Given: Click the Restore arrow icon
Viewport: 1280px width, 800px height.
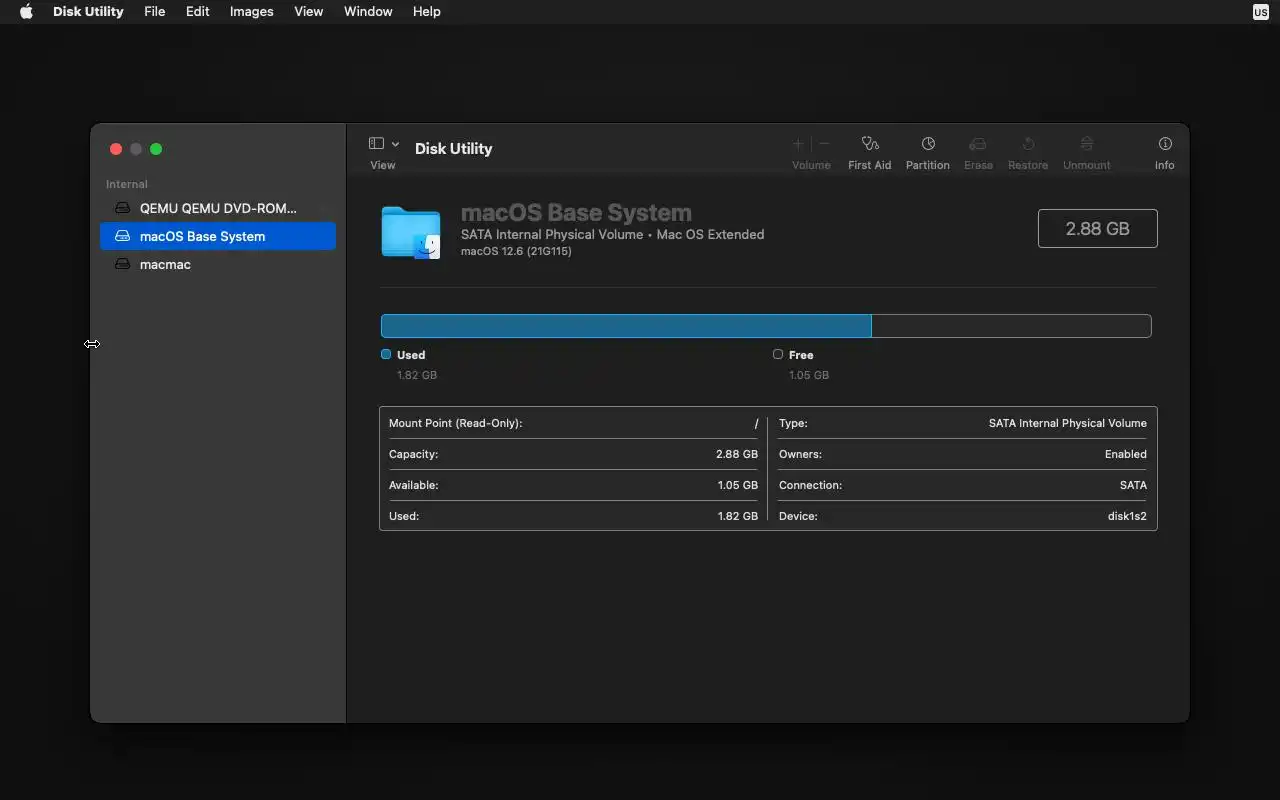Looking at the screenshot, I should [1028, 144].
